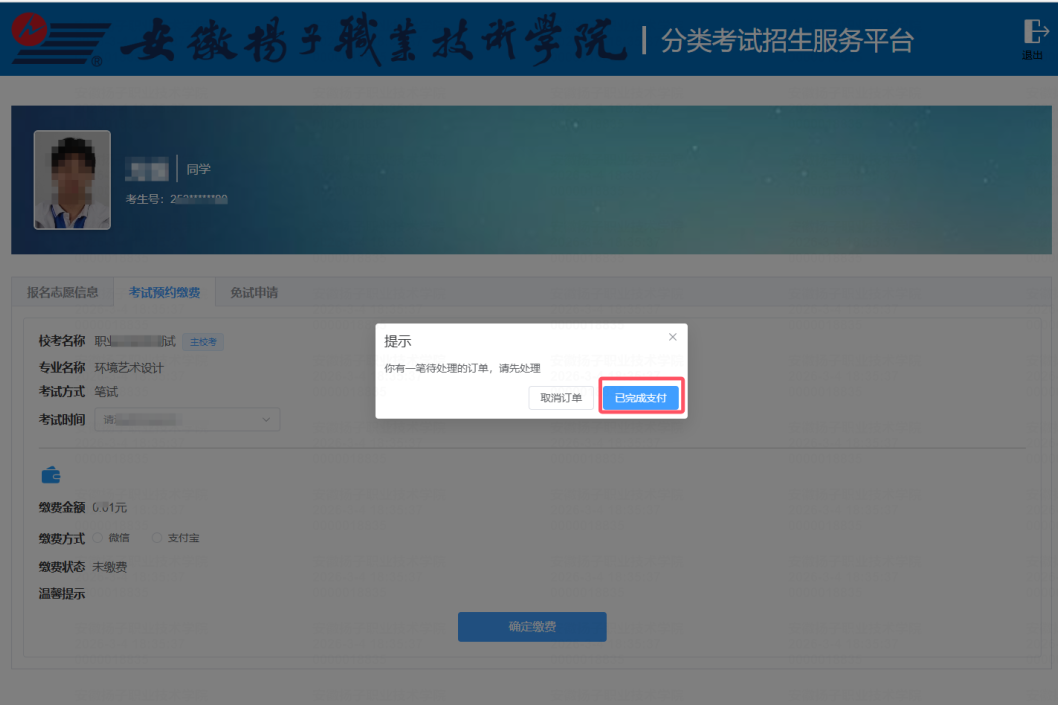The image size is (1058, 705).
Task: Click the 确定缴费 button
Action: click(x=532, y=627)
